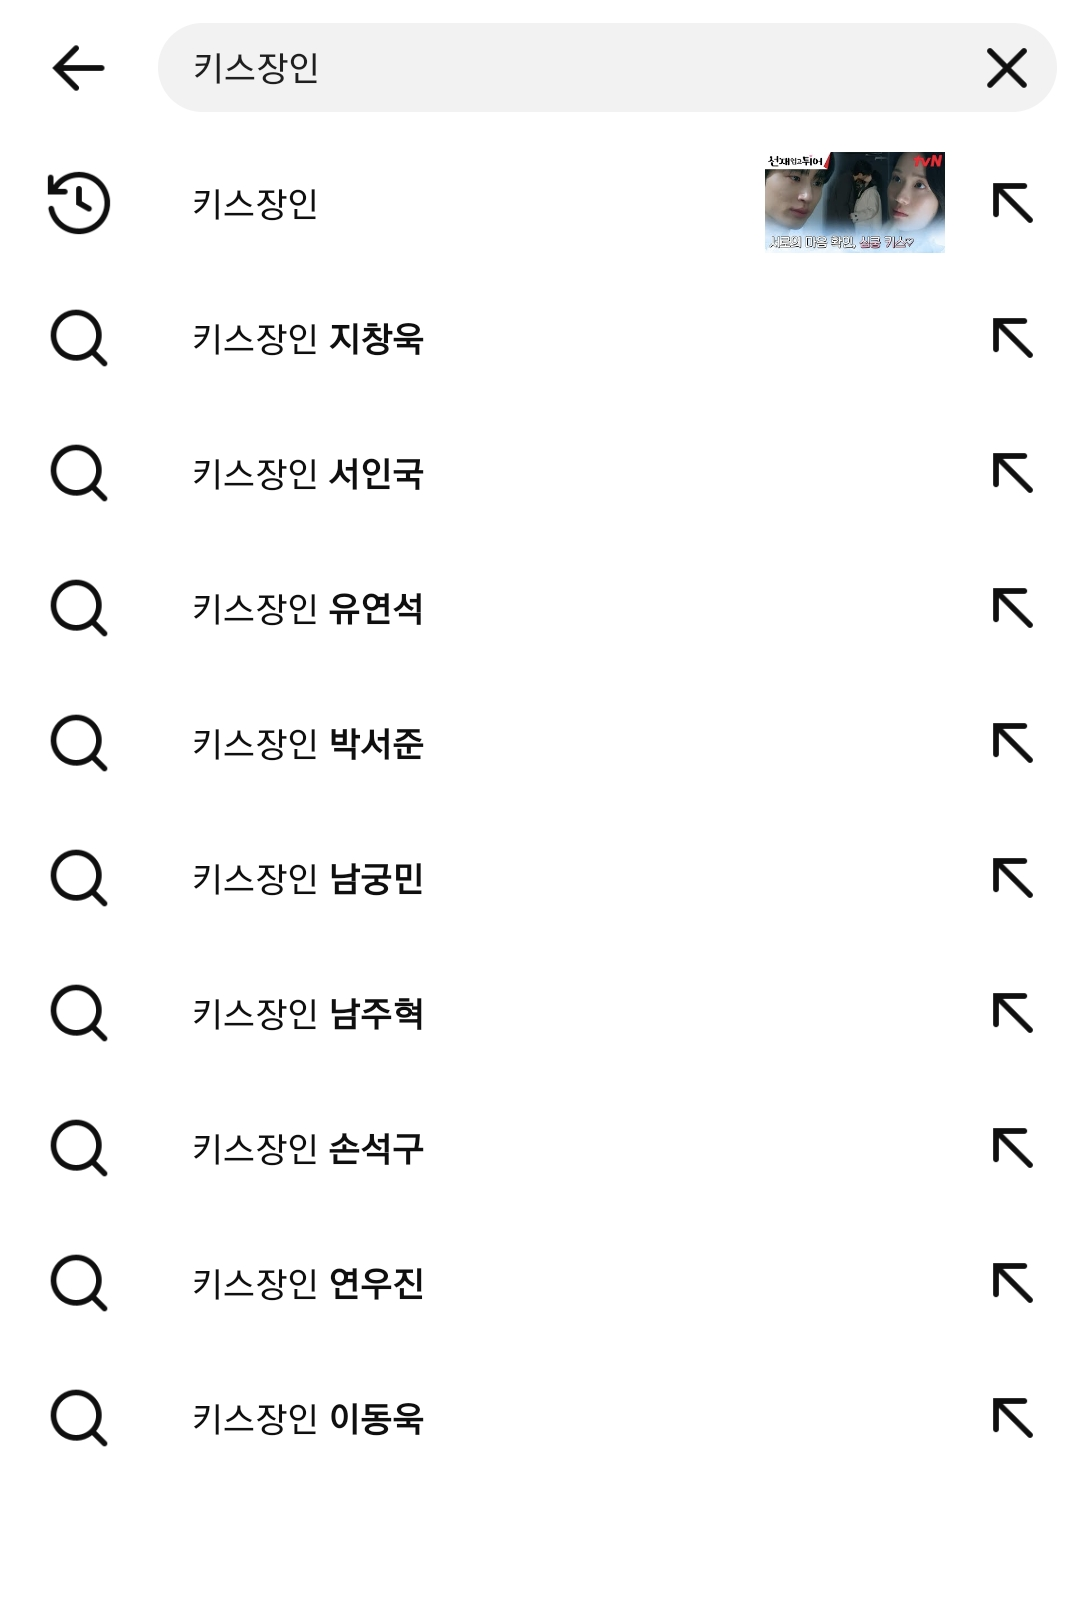Screen dimensions: 1080x1602
Task: Fill search using 키스장인 이동욱 arrow
Action: click(1012, 1418)
